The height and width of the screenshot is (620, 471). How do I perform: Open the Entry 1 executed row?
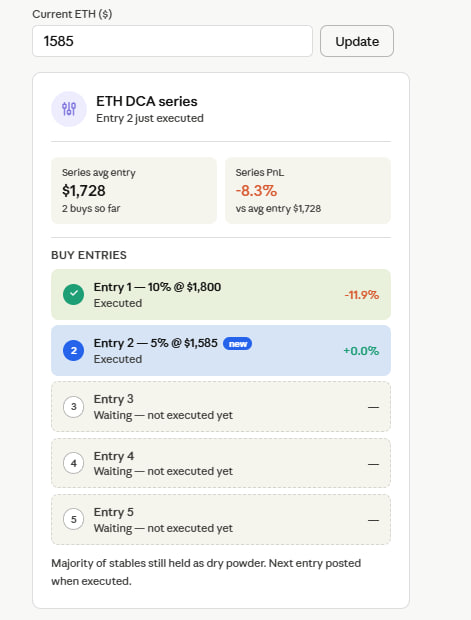[221, 295]
